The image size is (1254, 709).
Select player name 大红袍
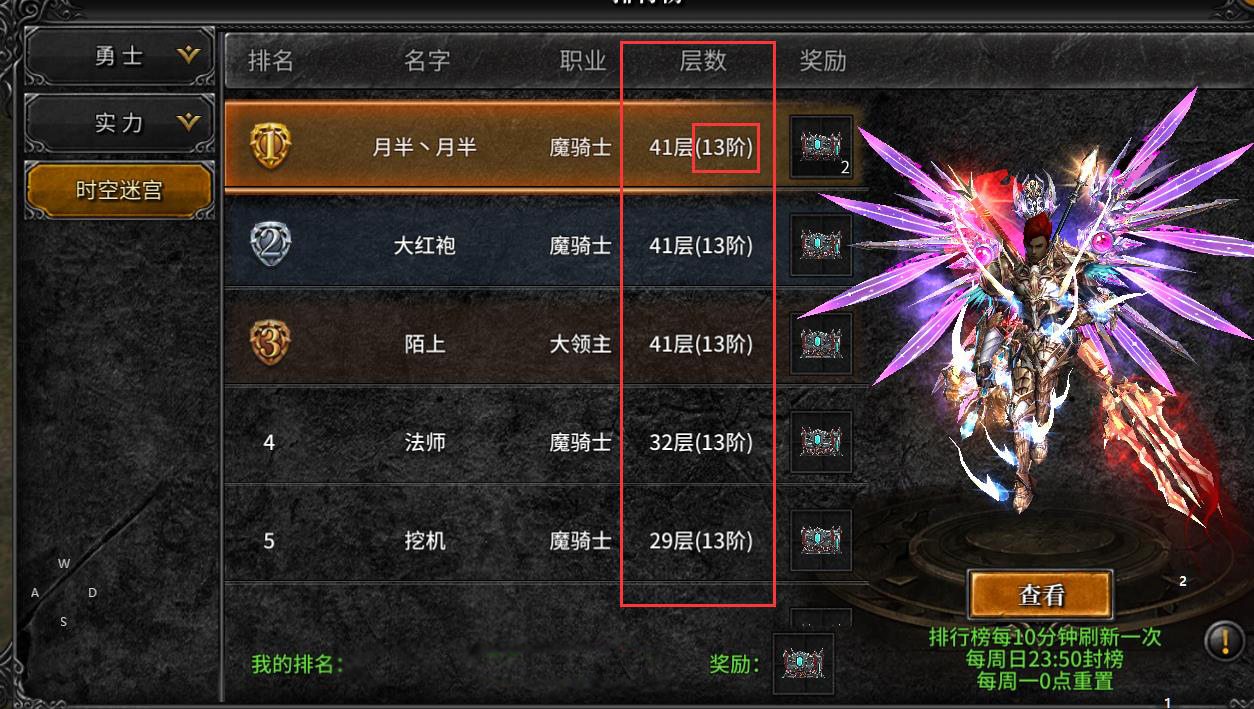[x=425, y=245]
